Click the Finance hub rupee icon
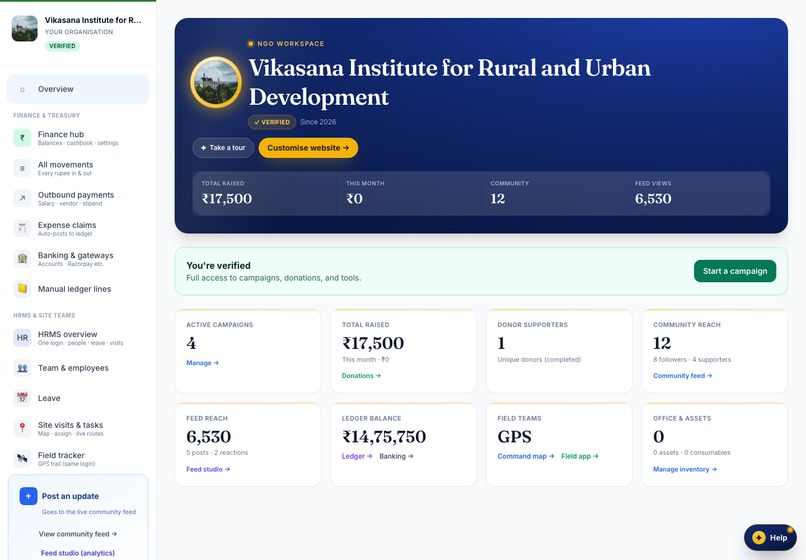 (22, 138)
